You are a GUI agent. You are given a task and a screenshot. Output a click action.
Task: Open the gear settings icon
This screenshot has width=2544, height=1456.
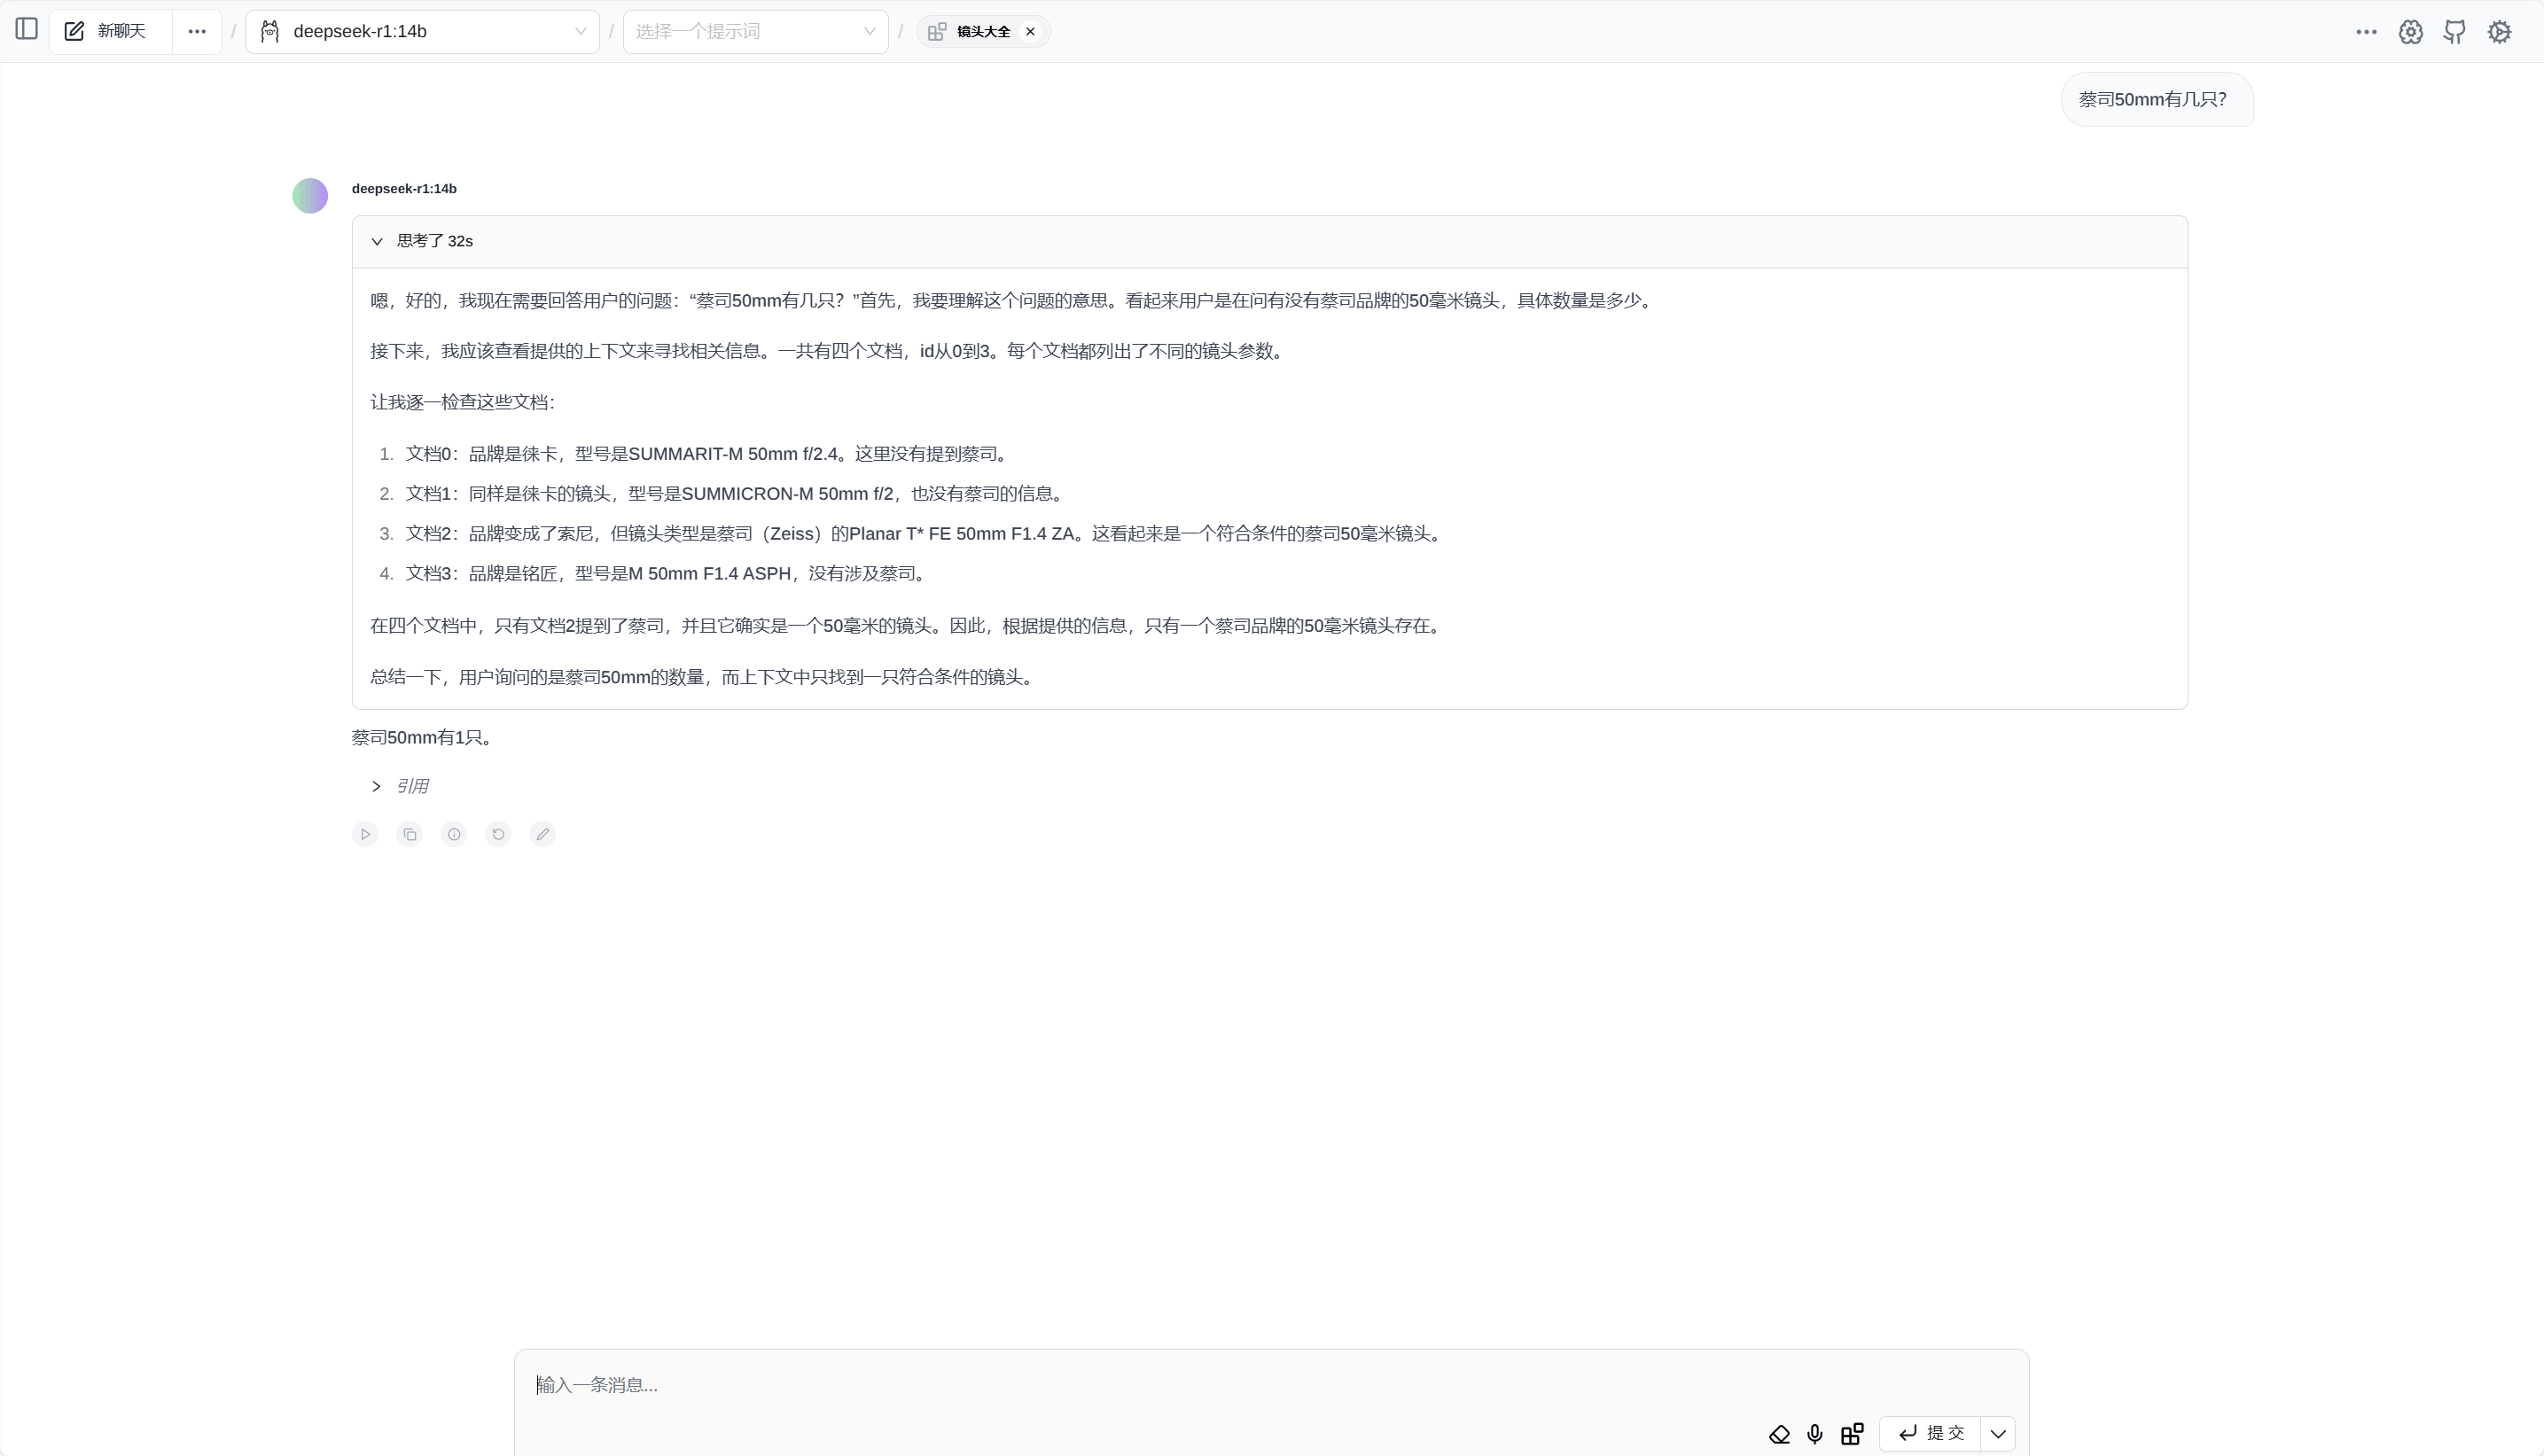click(2499, 31)
